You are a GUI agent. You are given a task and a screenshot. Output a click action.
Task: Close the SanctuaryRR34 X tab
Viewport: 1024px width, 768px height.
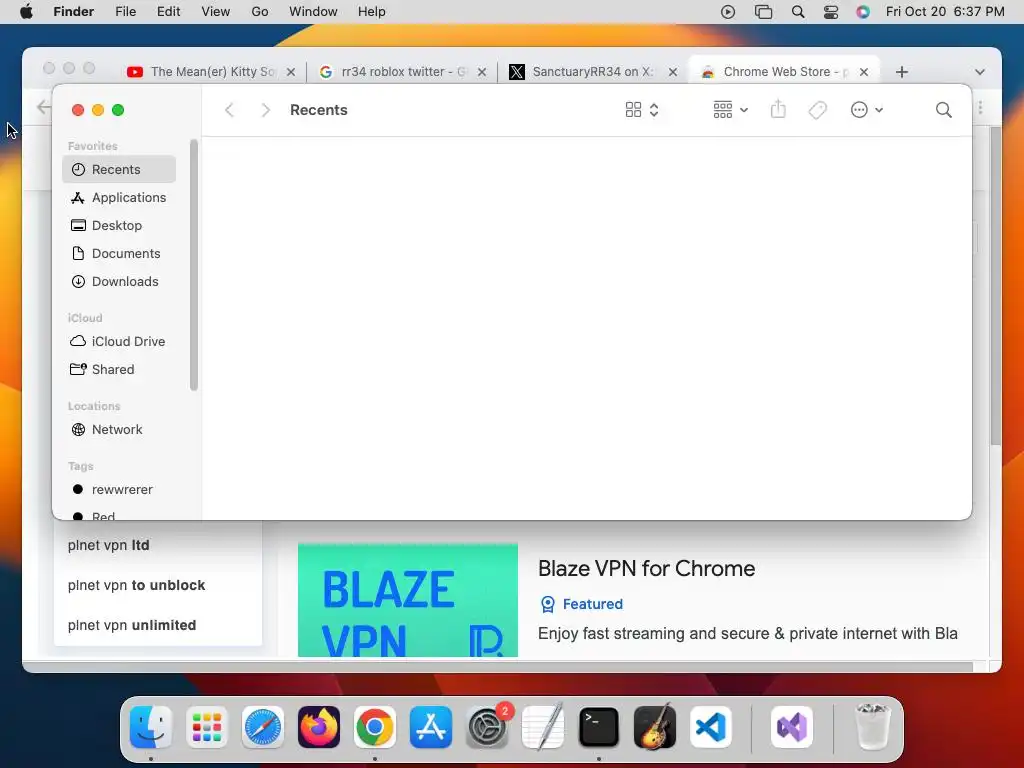(673, 72)
